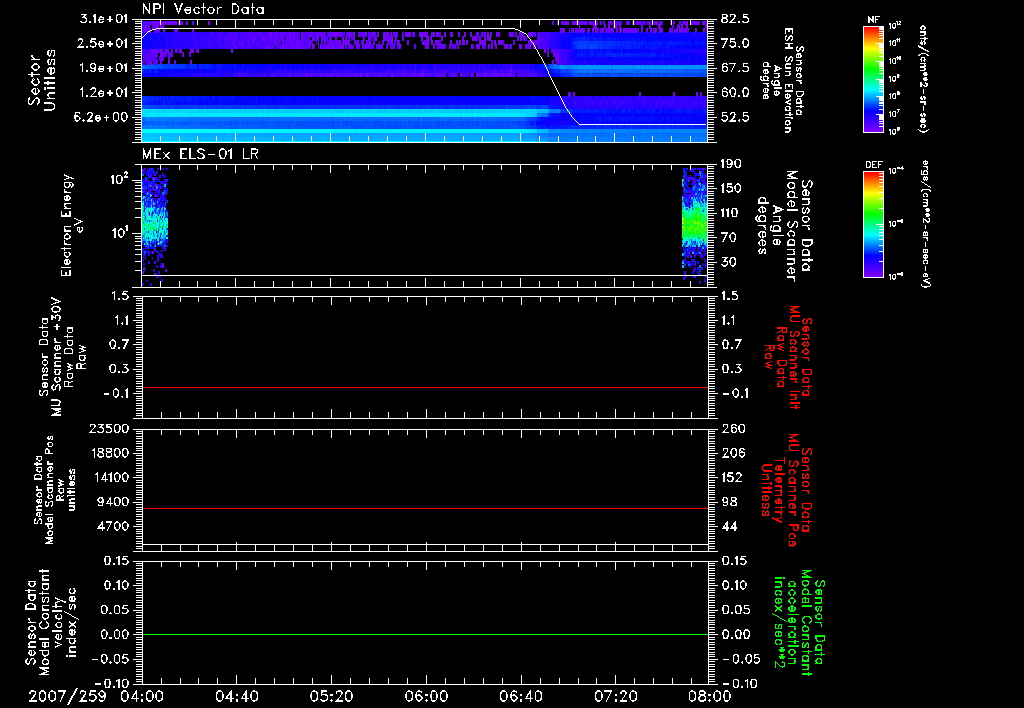Click the 07:20 time axis label

tap(615, 696)
